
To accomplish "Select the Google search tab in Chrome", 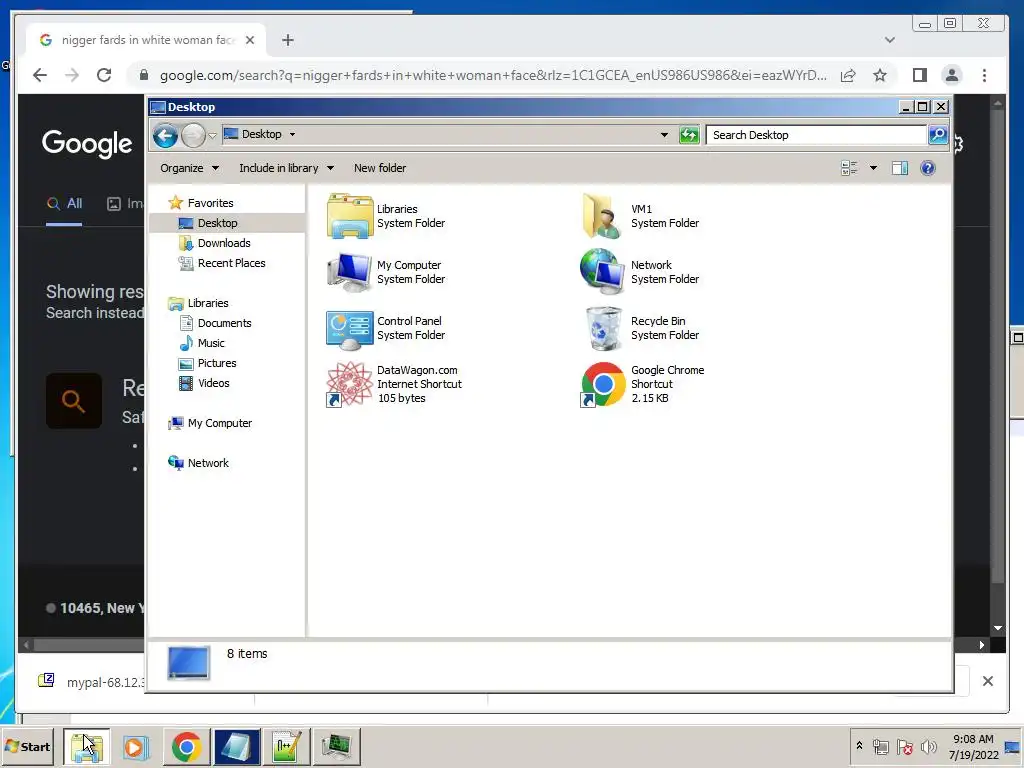I will click(x=146, y=40).
